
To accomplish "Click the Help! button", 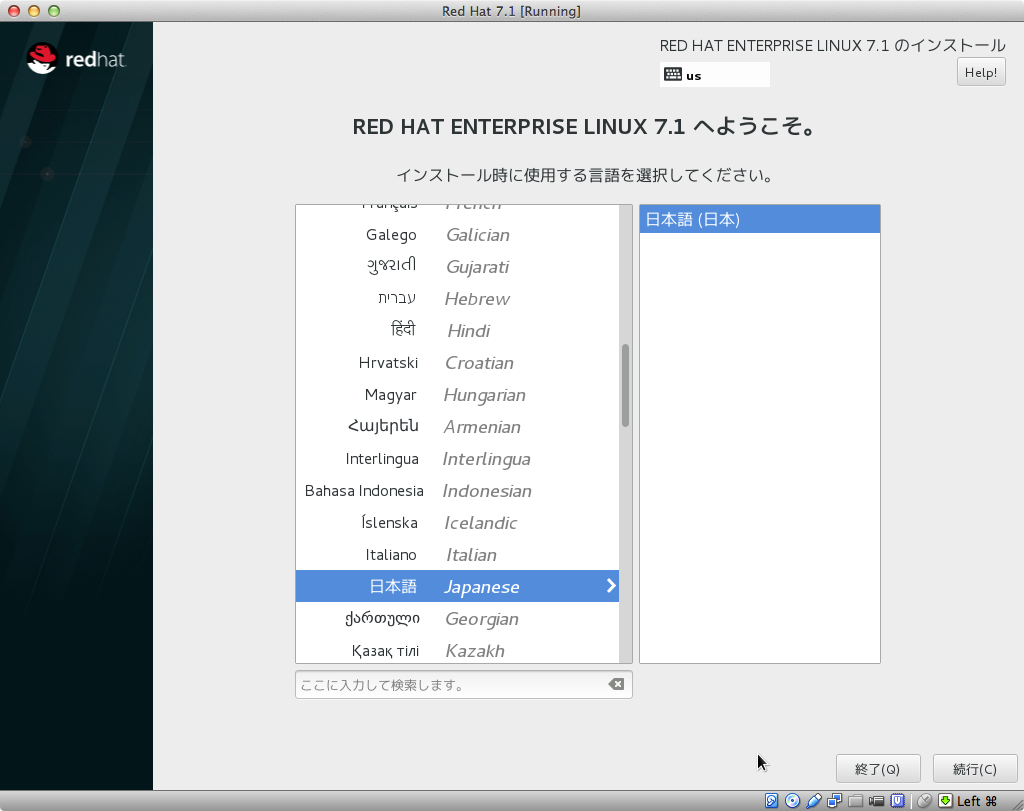I will pos(981,72).
